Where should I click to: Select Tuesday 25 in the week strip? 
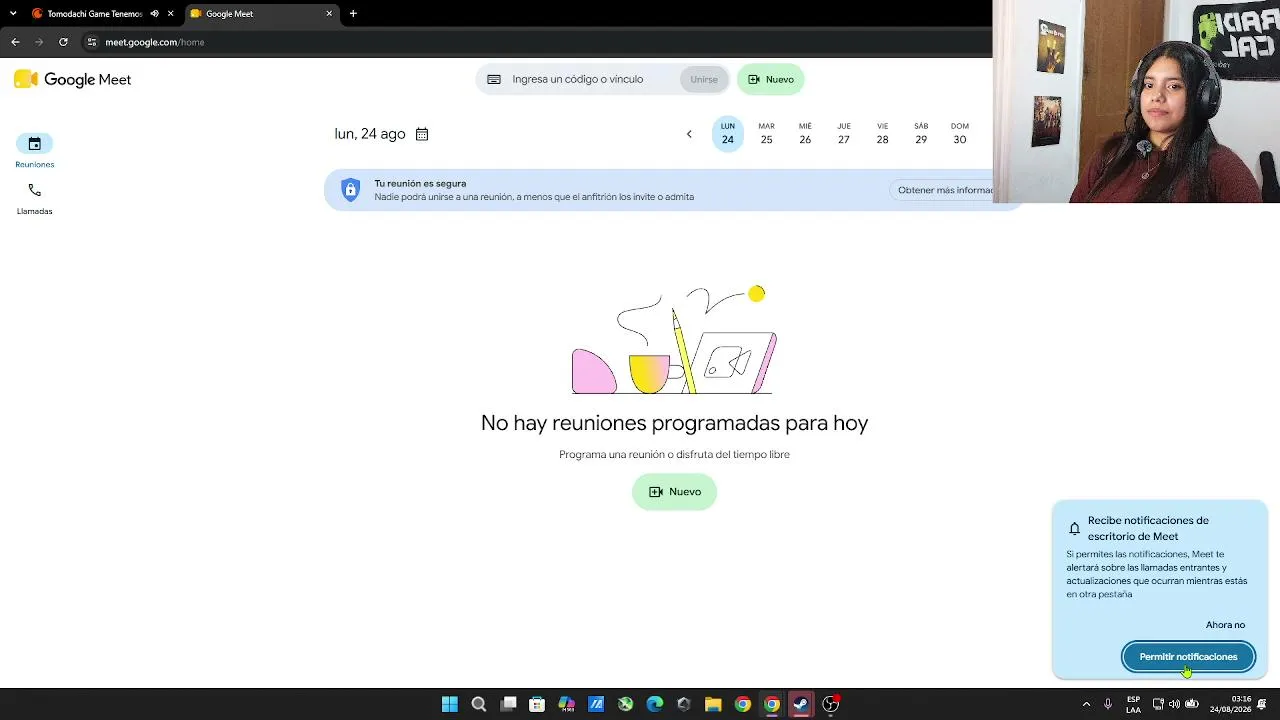pos(766,134)
